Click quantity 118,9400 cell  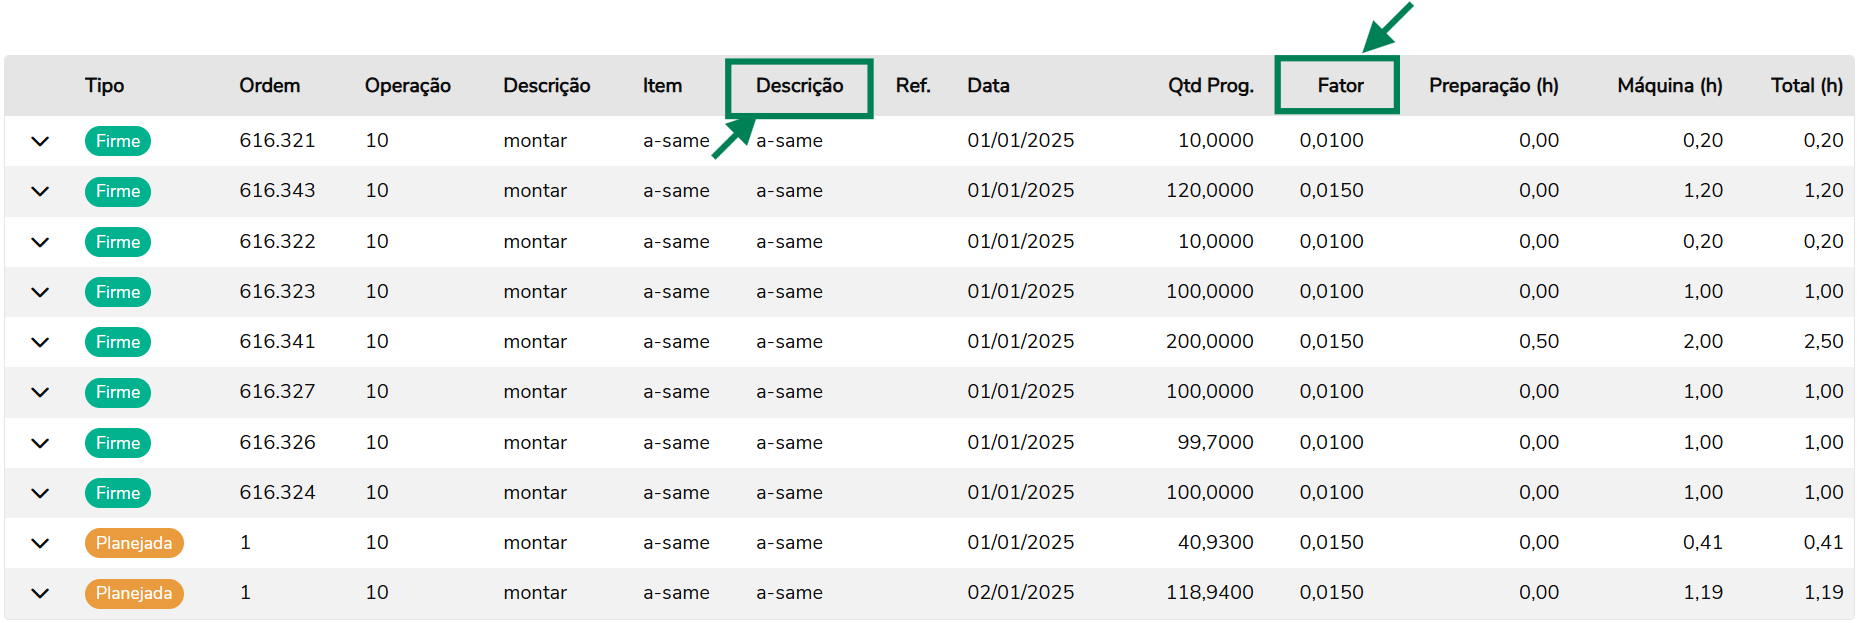[x=1209, y=593]
